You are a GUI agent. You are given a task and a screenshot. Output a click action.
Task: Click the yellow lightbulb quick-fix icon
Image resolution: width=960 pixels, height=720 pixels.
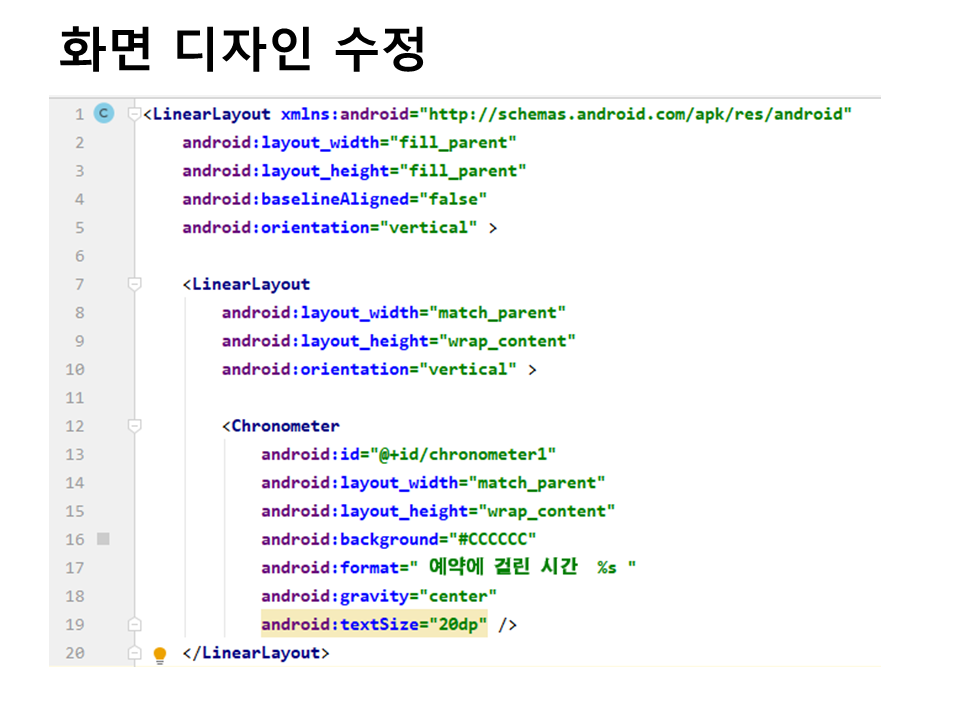(x=160, y=655)
